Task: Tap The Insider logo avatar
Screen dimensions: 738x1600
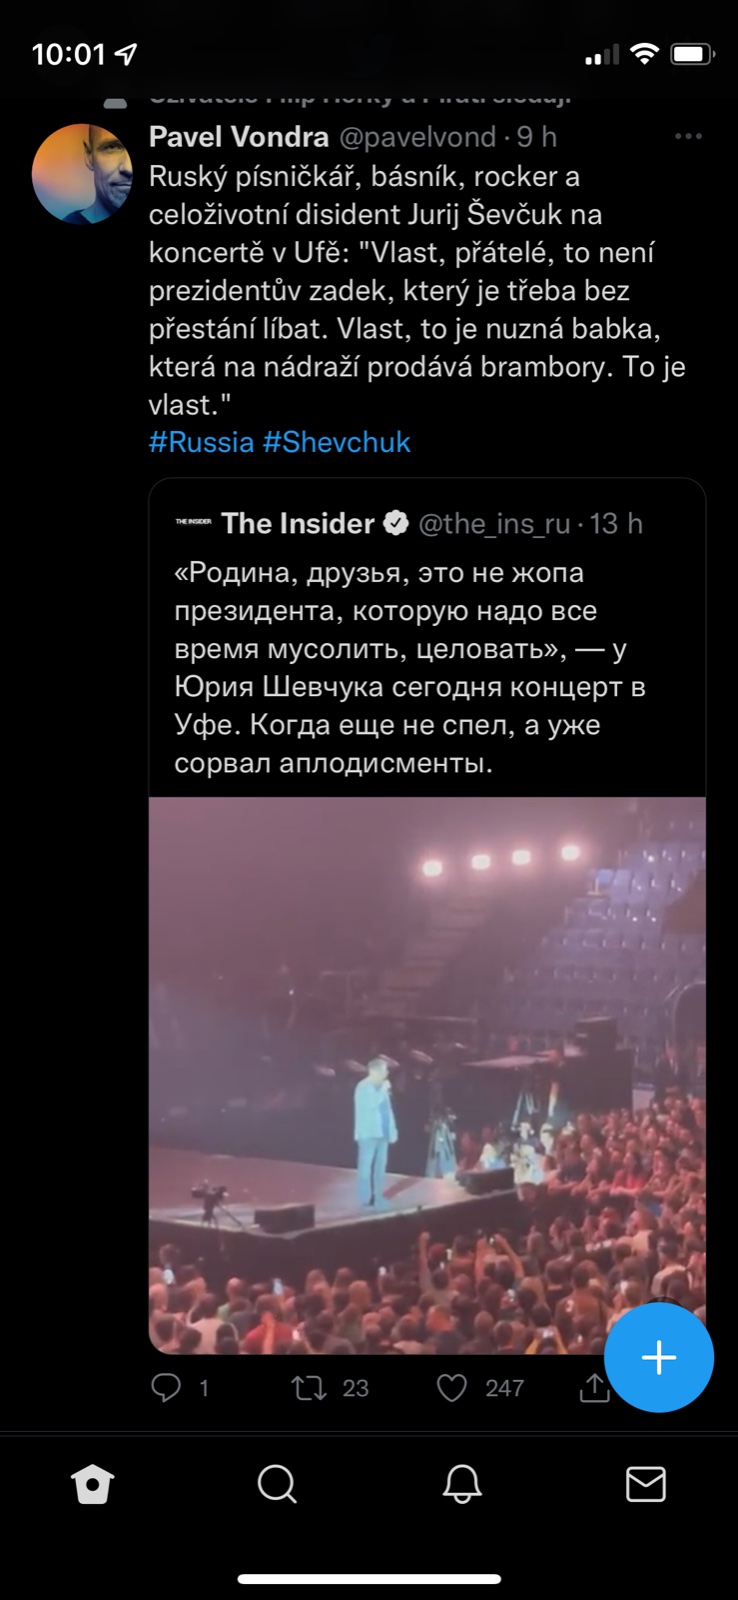Action: (193, 522)
